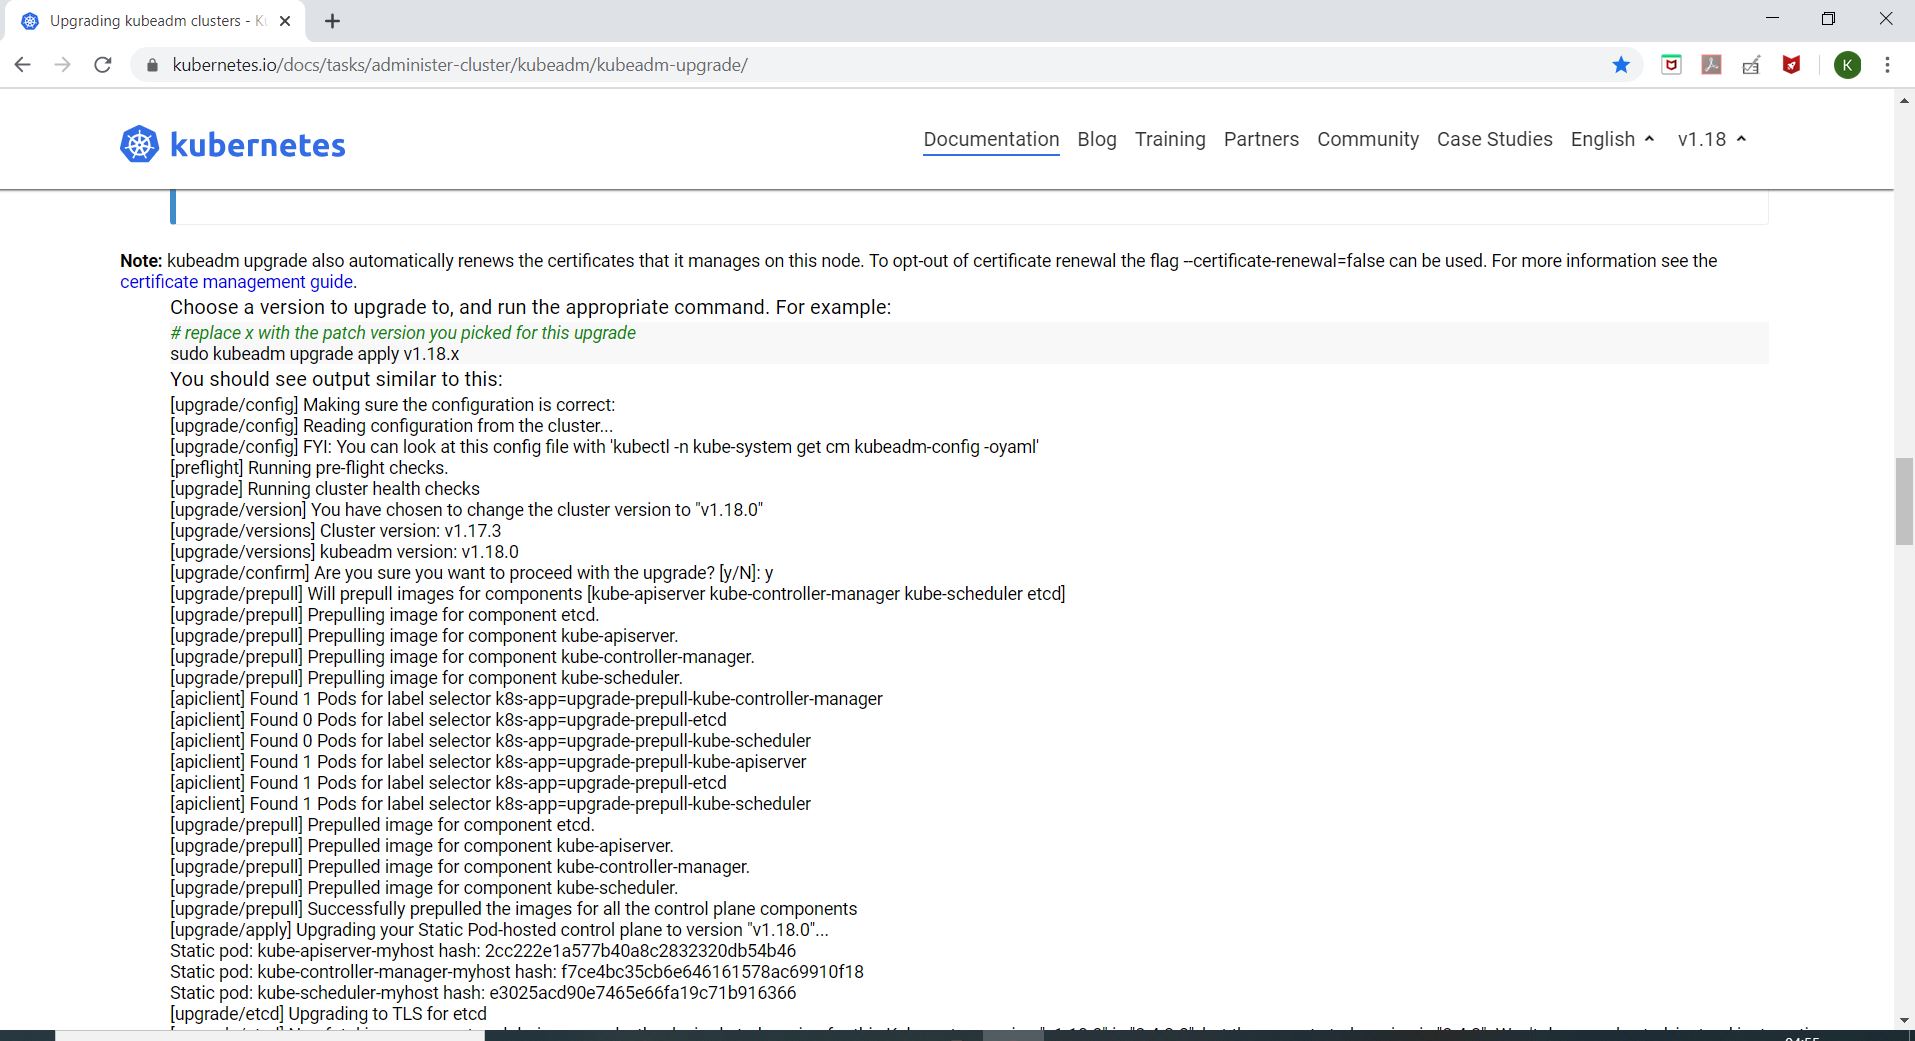Reload the current page
This screenshot has width=1915, height=1041.
[x=102, y=65]
